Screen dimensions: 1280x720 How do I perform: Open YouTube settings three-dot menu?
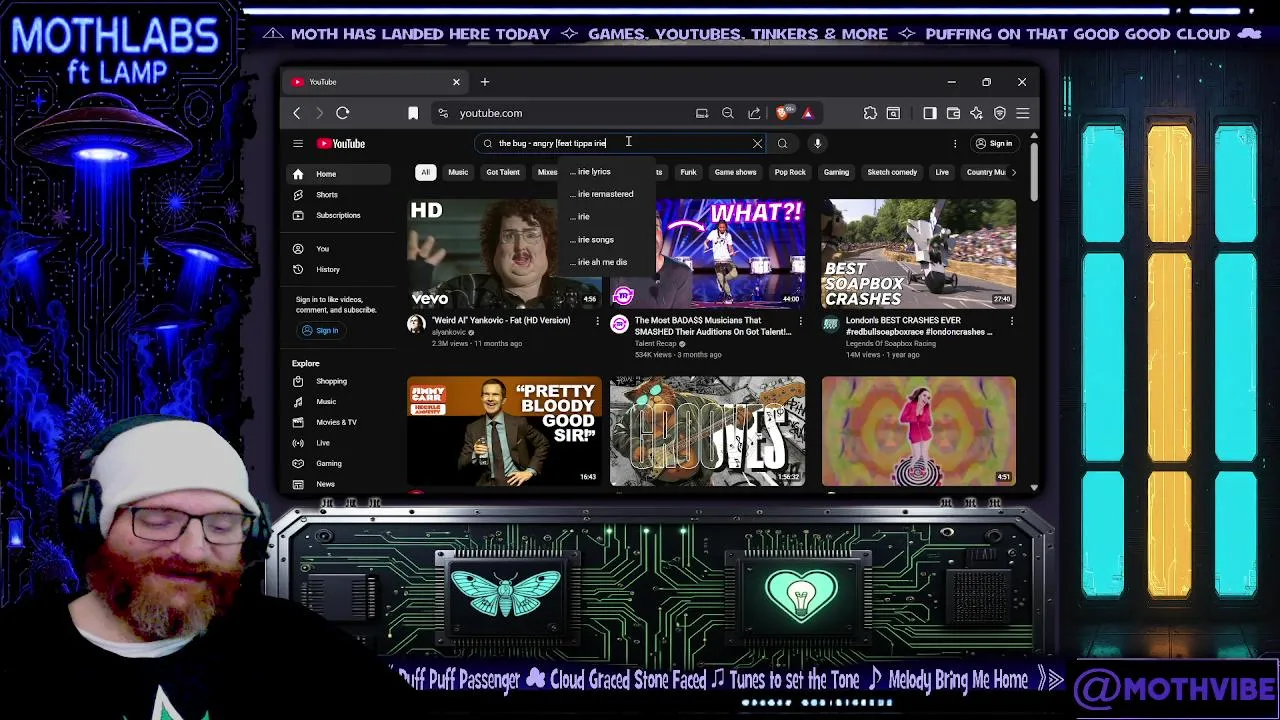point(955,143)
